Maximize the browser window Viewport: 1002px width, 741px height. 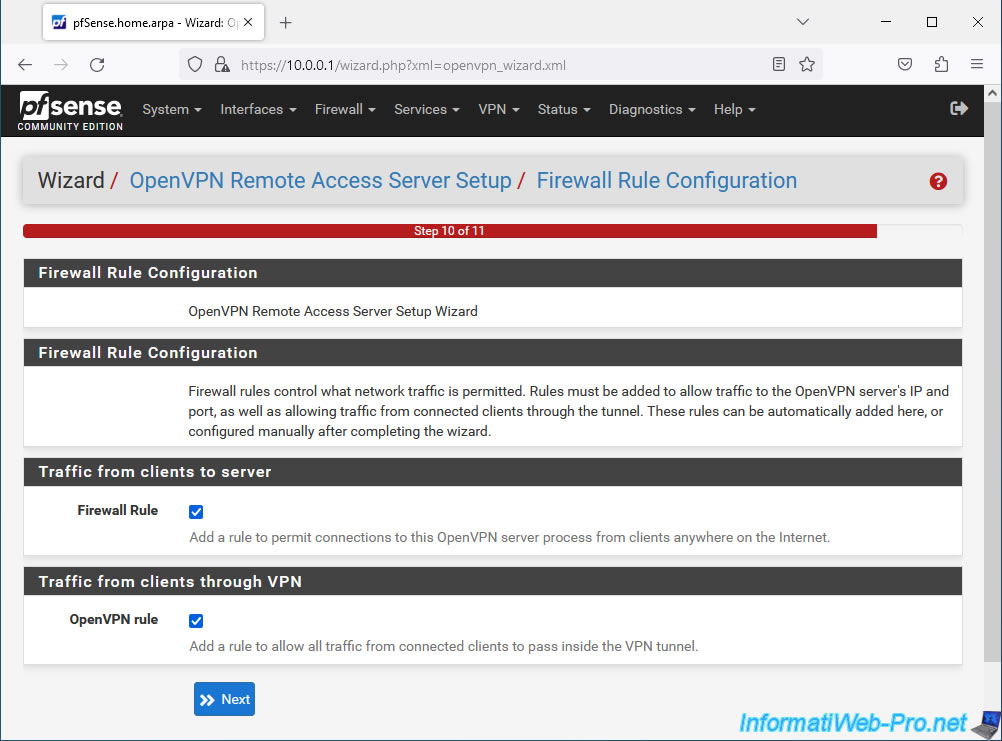932,22
